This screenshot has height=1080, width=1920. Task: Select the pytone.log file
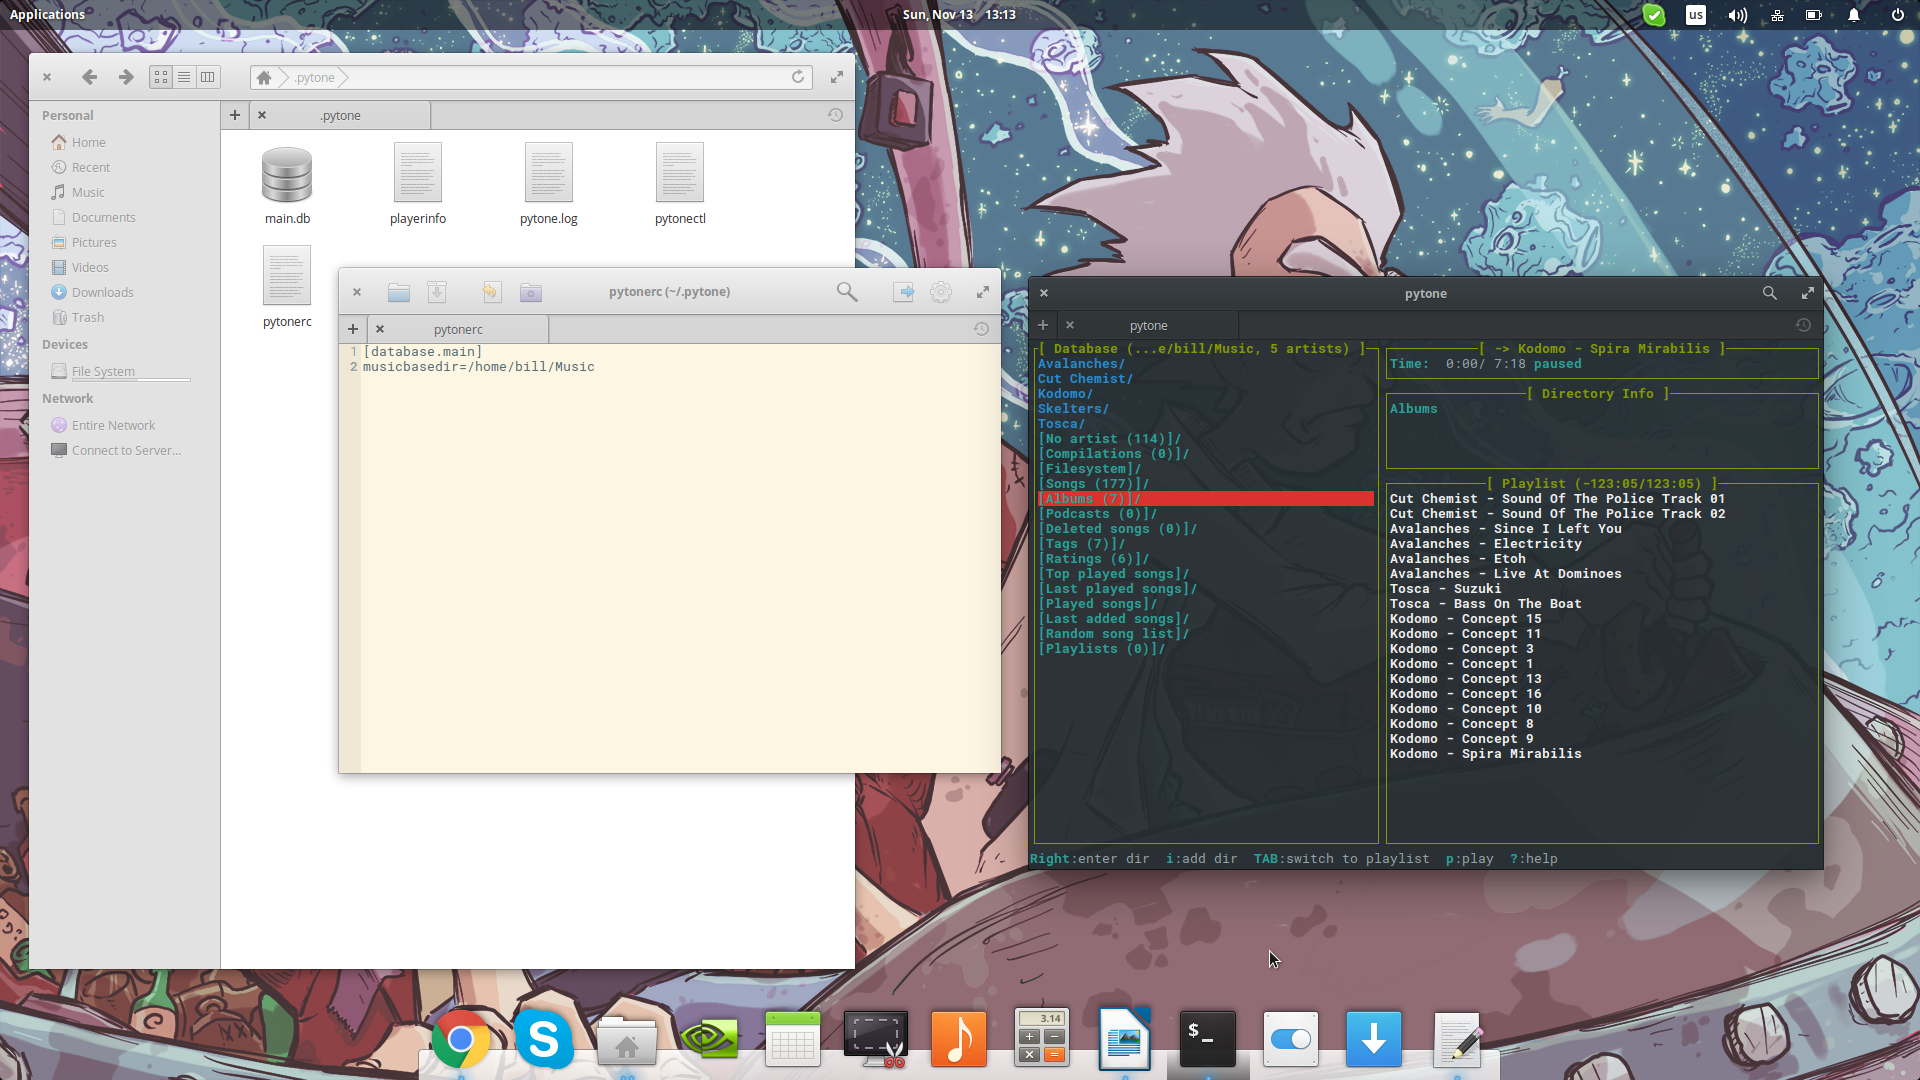[x=549, y=186]
